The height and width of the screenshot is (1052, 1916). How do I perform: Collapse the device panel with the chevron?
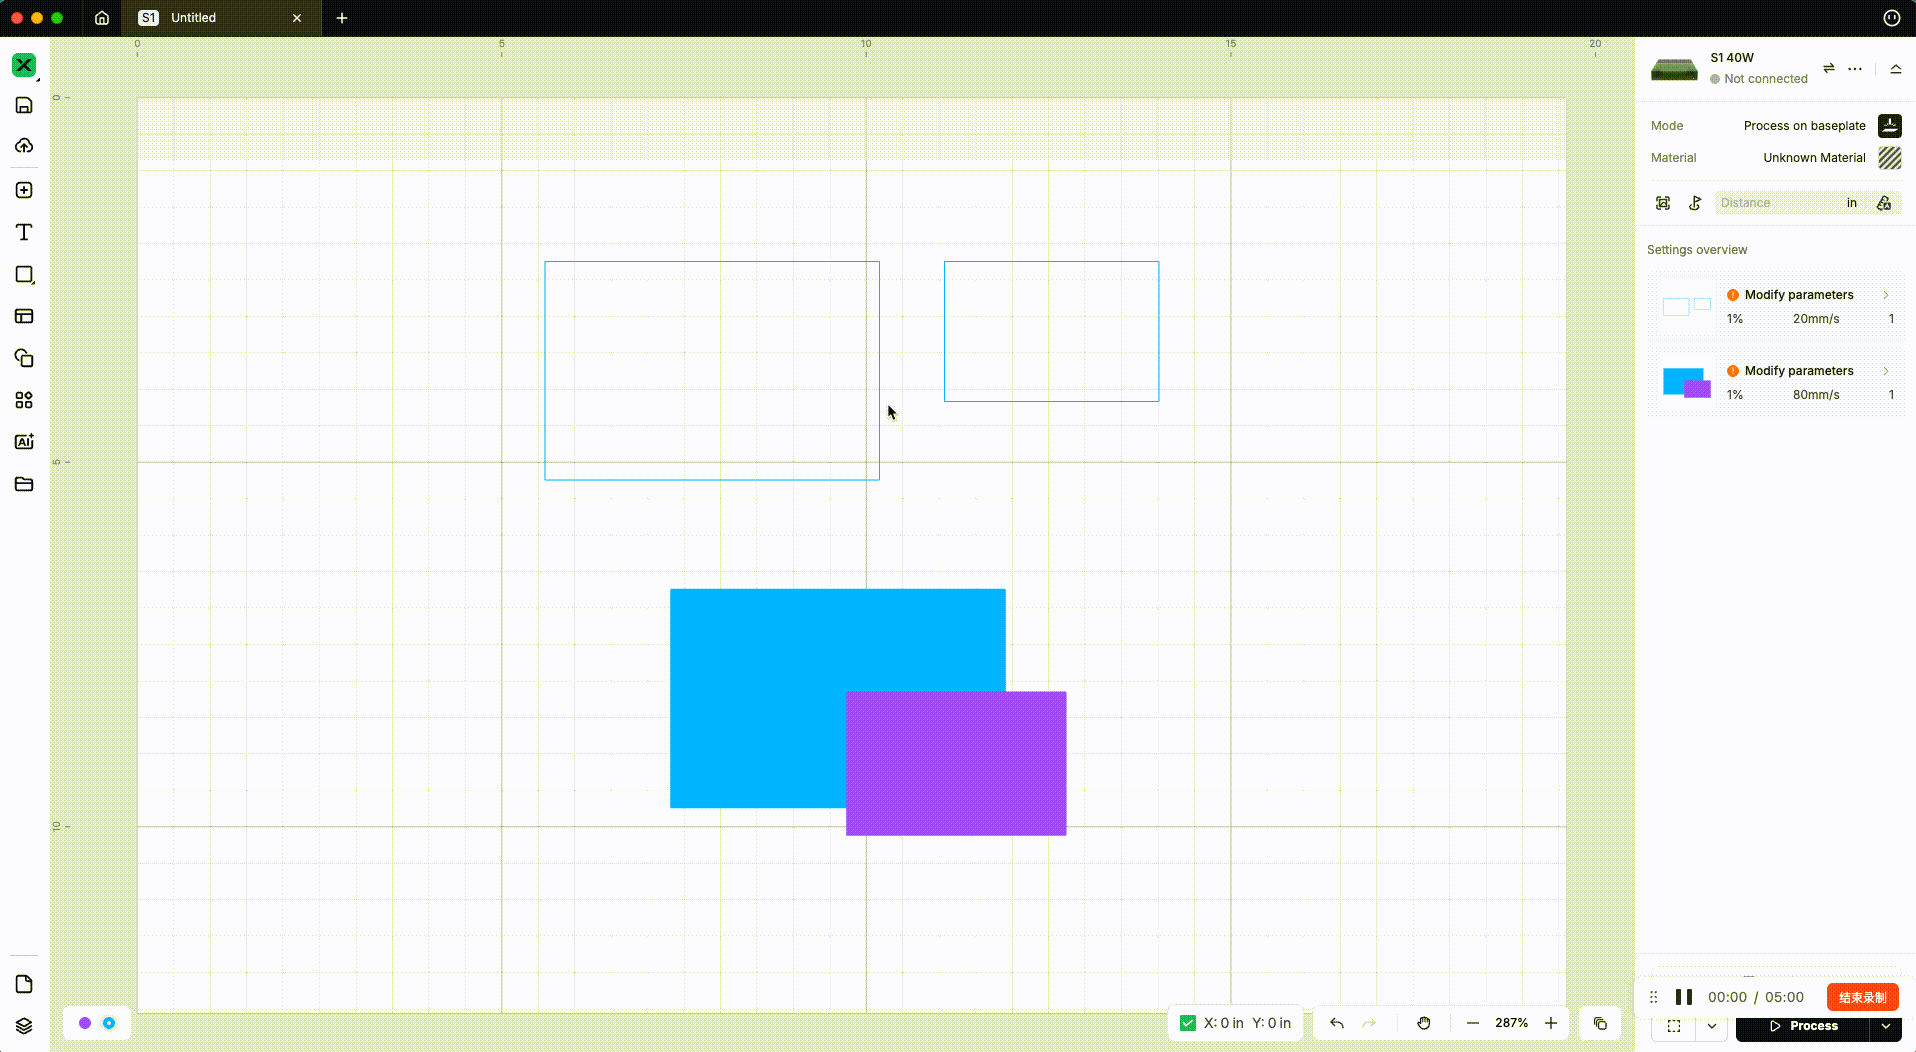pyautogui.click(x=1895, y=69)
